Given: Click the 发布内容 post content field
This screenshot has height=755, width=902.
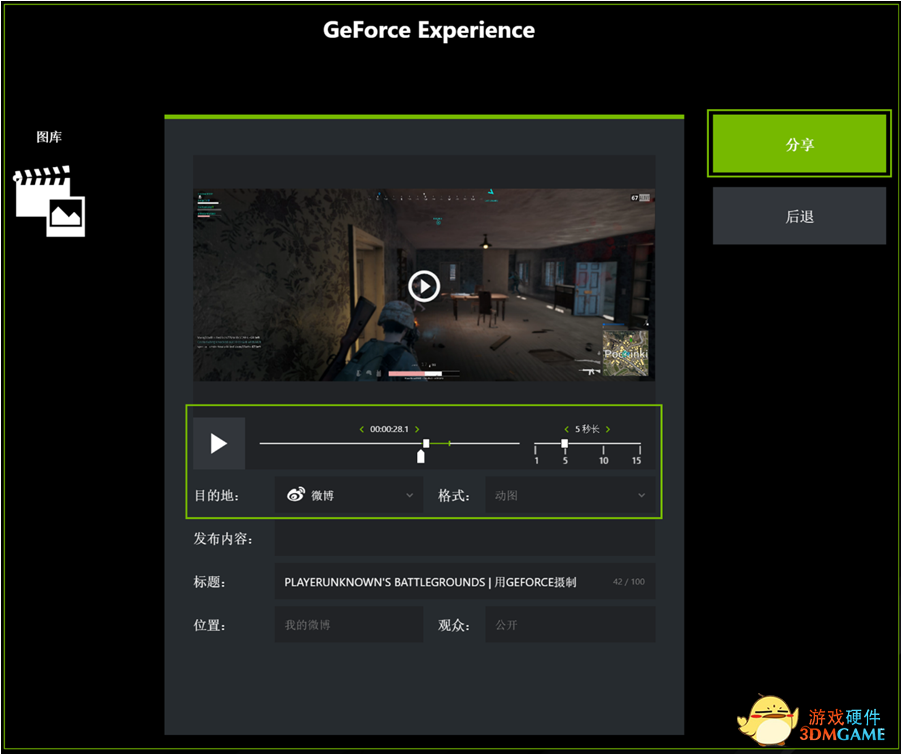Looking at the screenshot, I should pyautogui.click(x=465, y=538).
